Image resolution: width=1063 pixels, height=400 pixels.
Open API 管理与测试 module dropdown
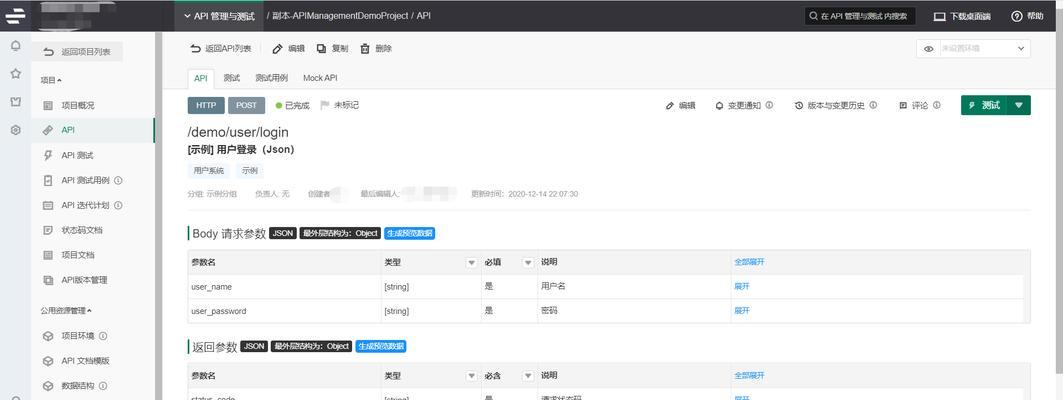[x=219, y=16]
